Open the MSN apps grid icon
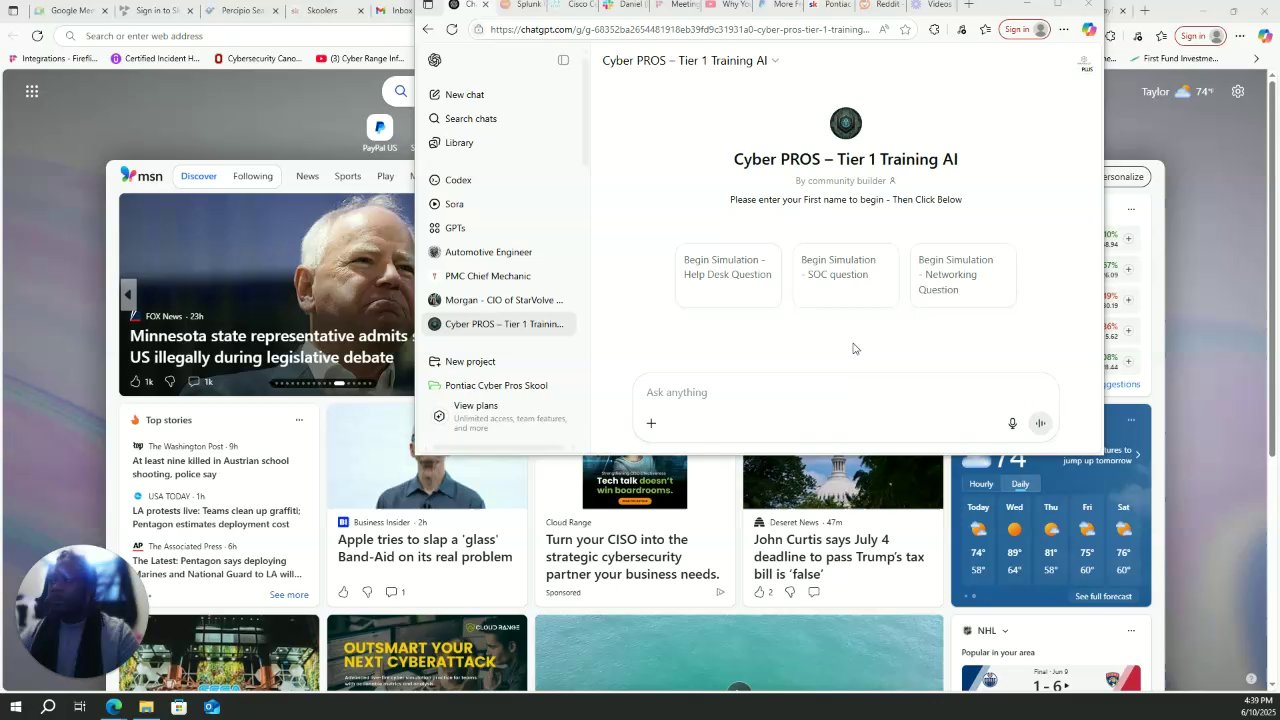 [x=32, y=92]
